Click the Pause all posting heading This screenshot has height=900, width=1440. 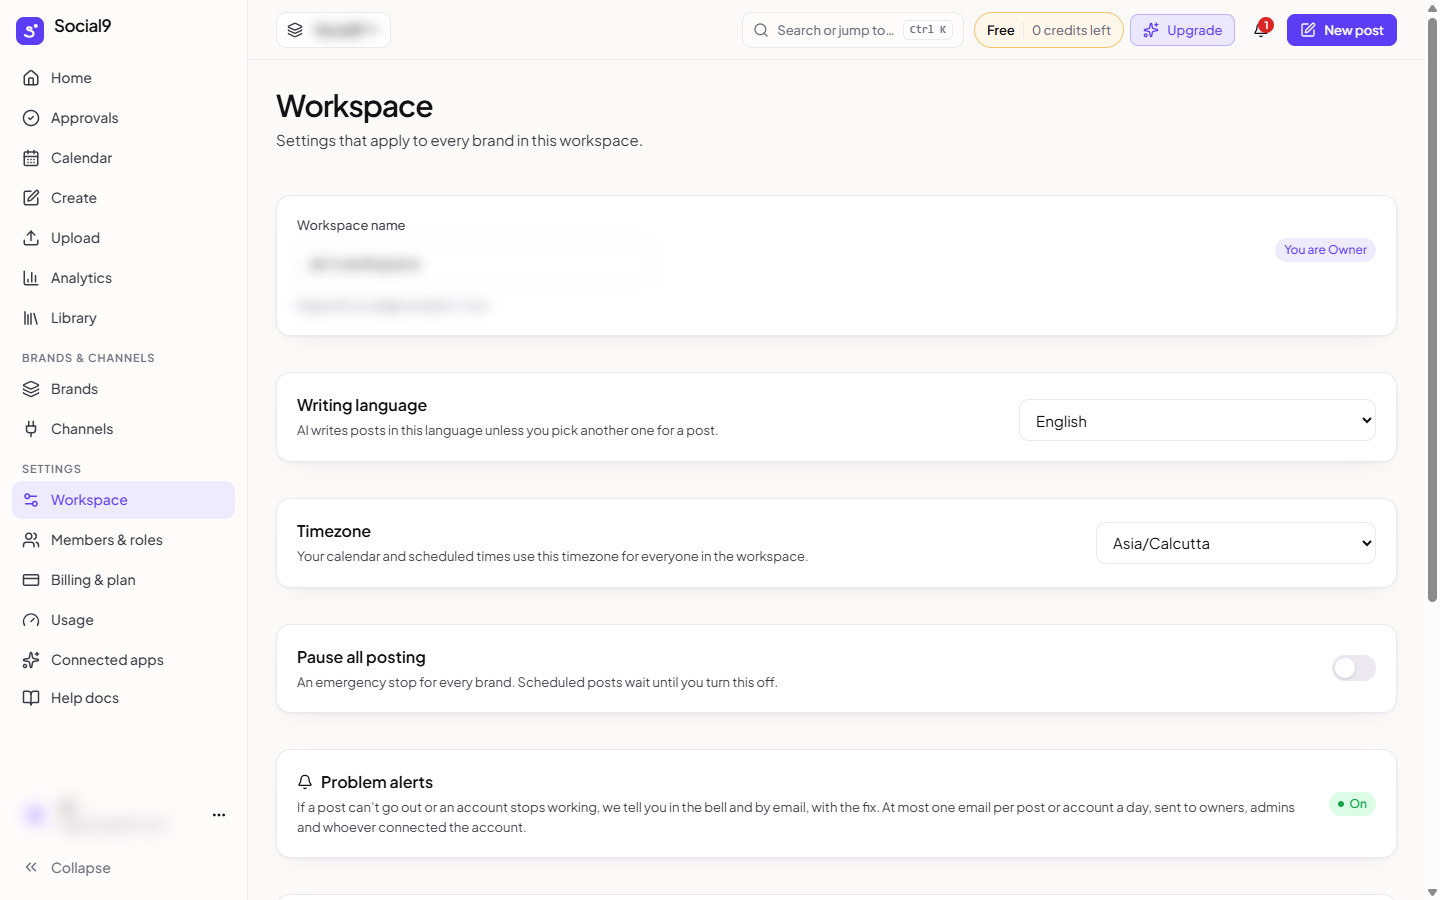[x=361, y=657]
